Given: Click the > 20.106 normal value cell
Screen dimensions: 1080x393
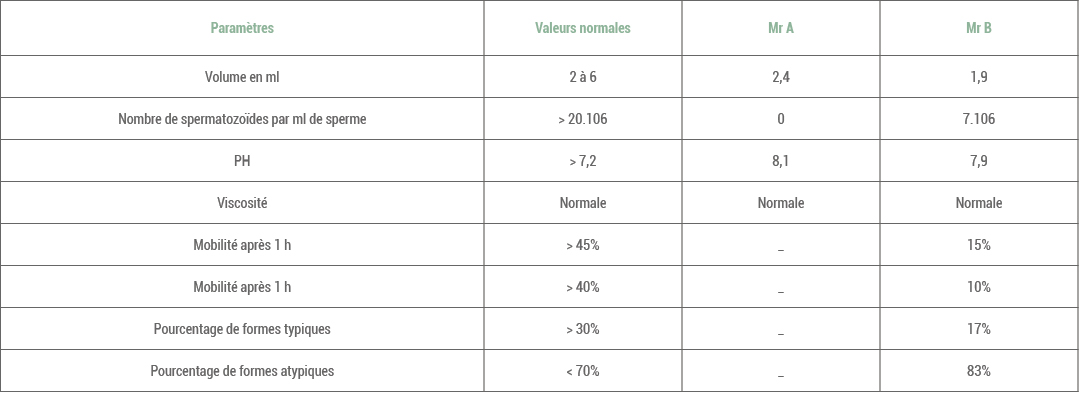Looking at the screenshot, I should (583, 119).
